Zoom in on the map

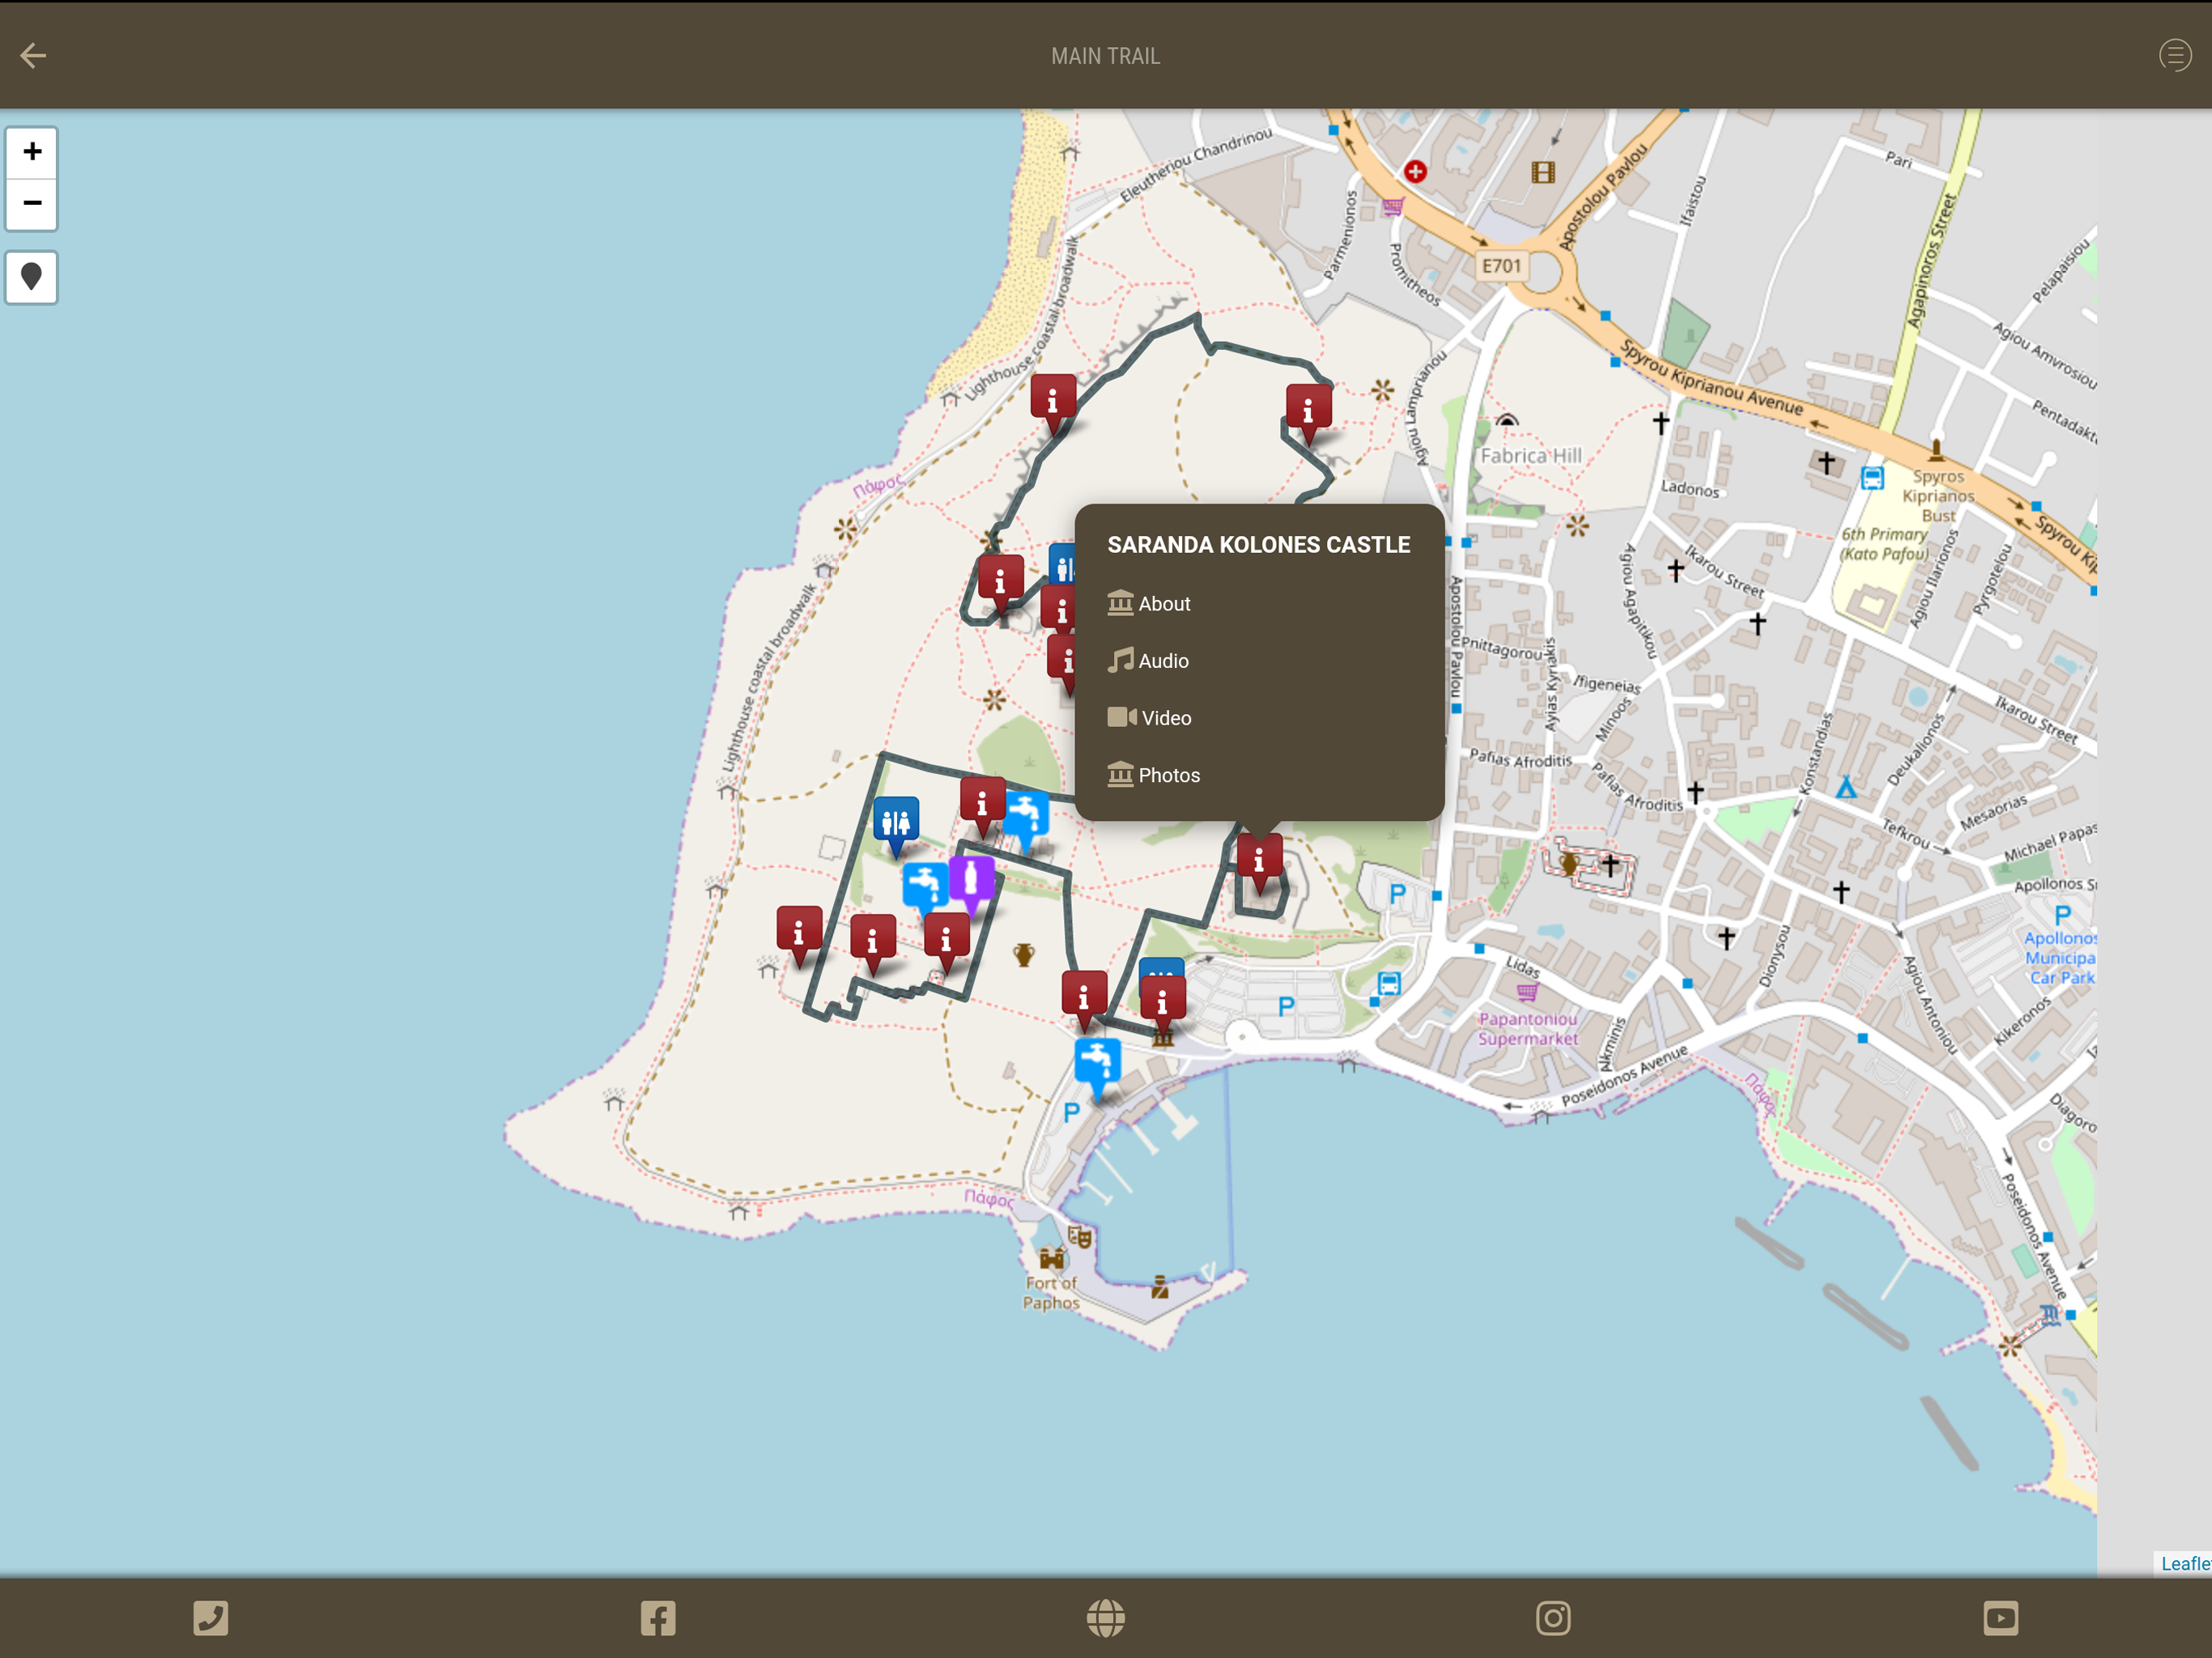[x=32, y=152]
